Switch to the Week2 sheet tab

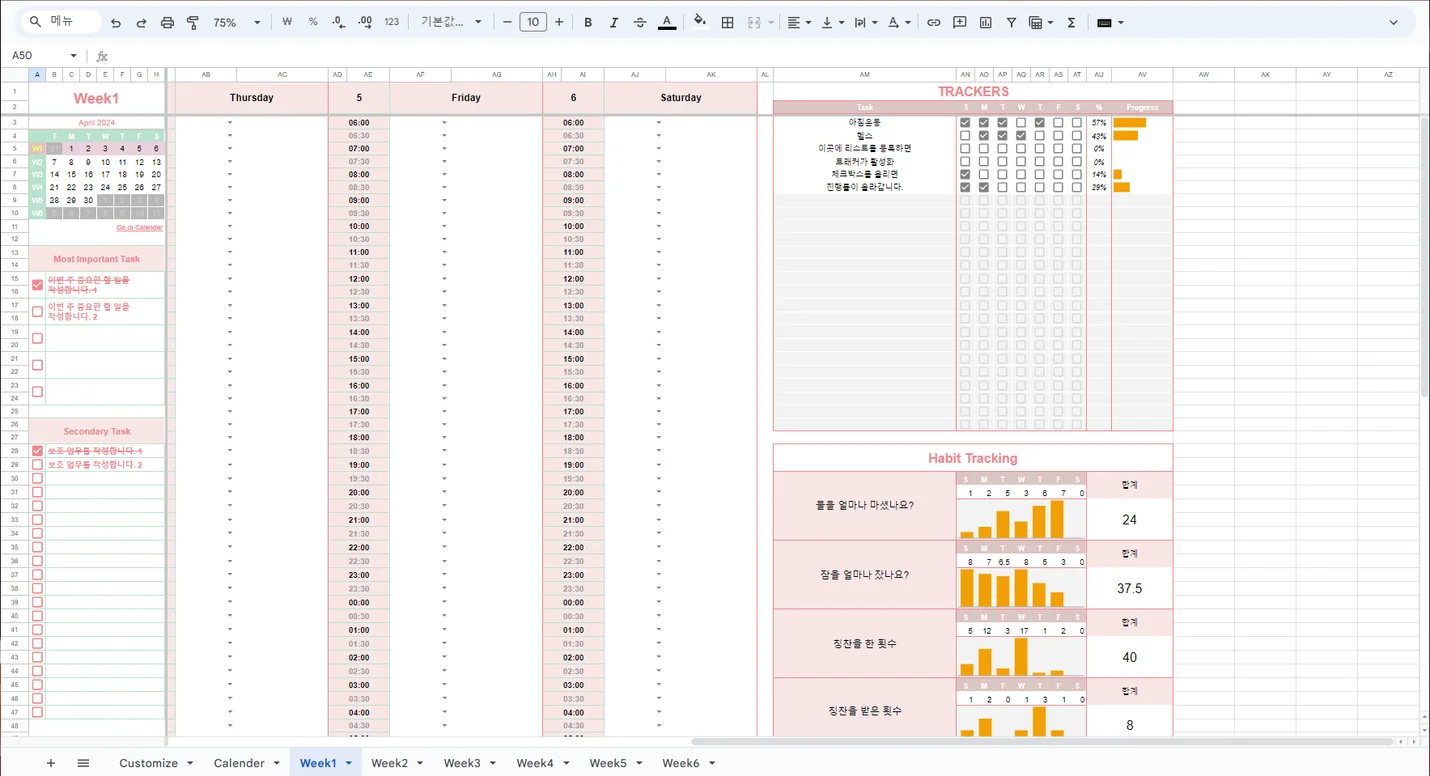[389, 763]
